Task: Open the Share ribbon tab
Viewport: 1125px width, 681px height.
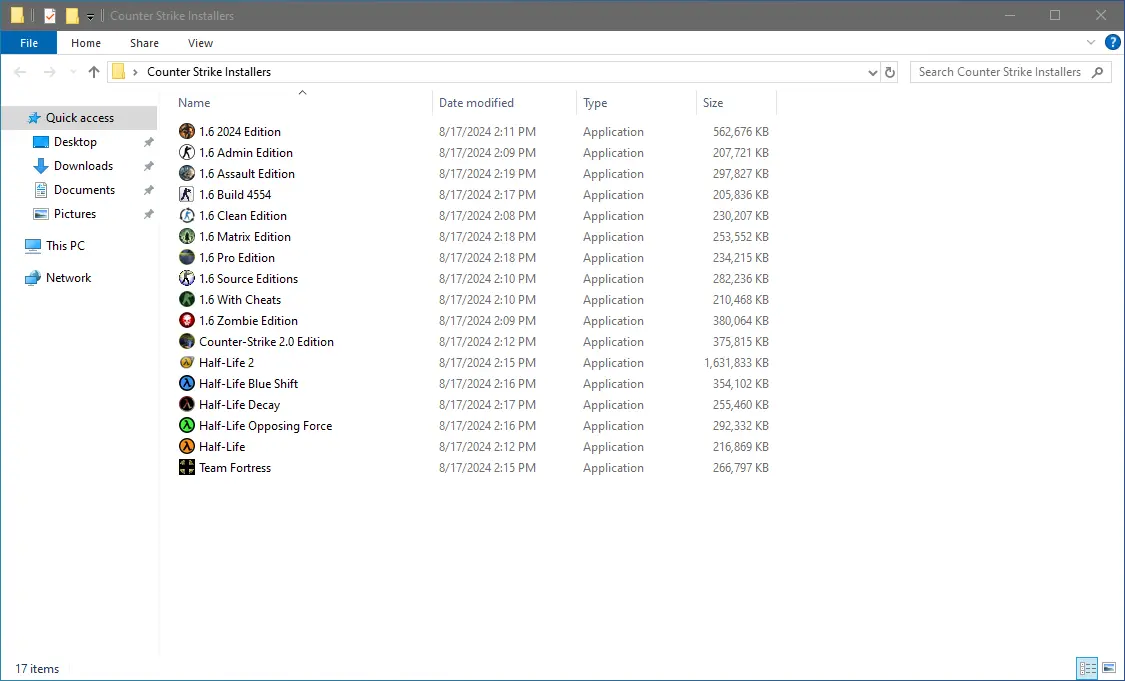Action: (x=144, y=43)
